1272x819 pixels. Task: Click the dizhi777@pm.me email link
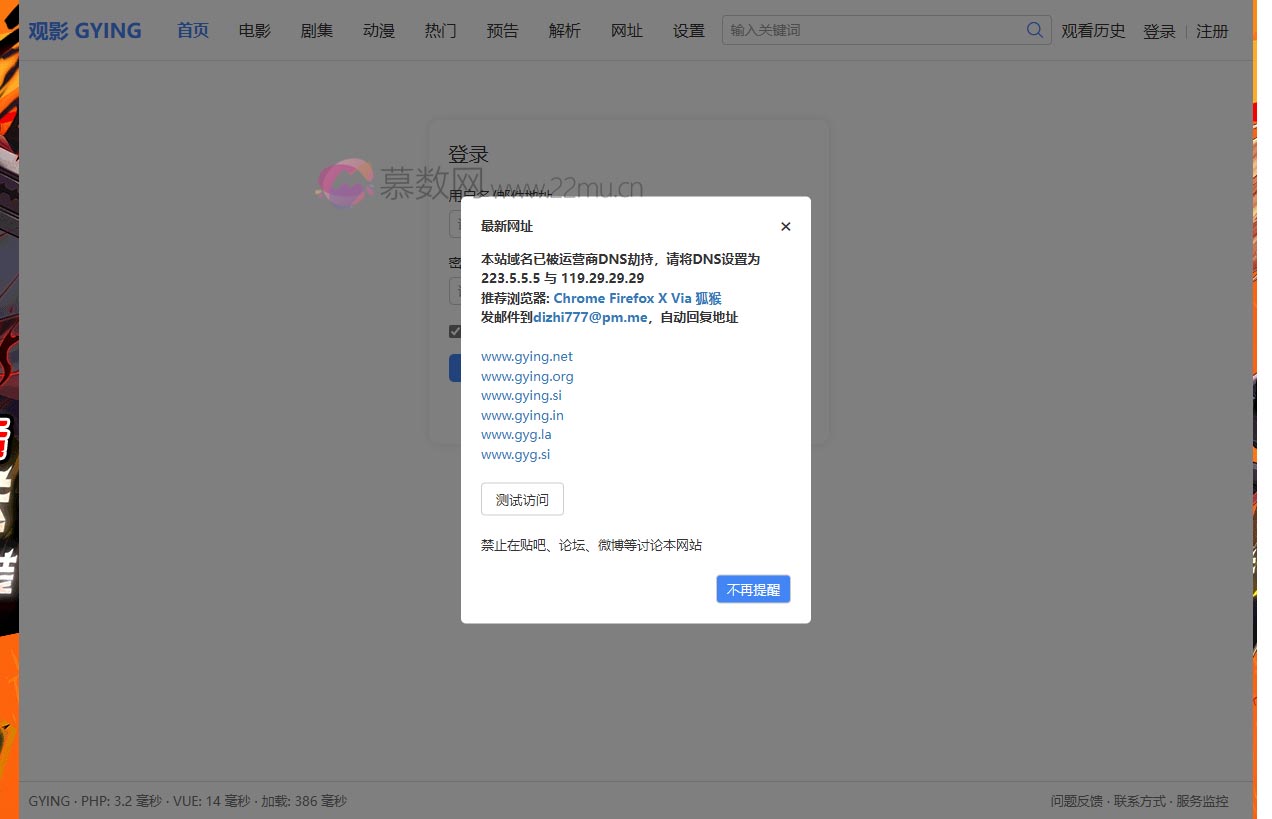(x=589, y=317)
